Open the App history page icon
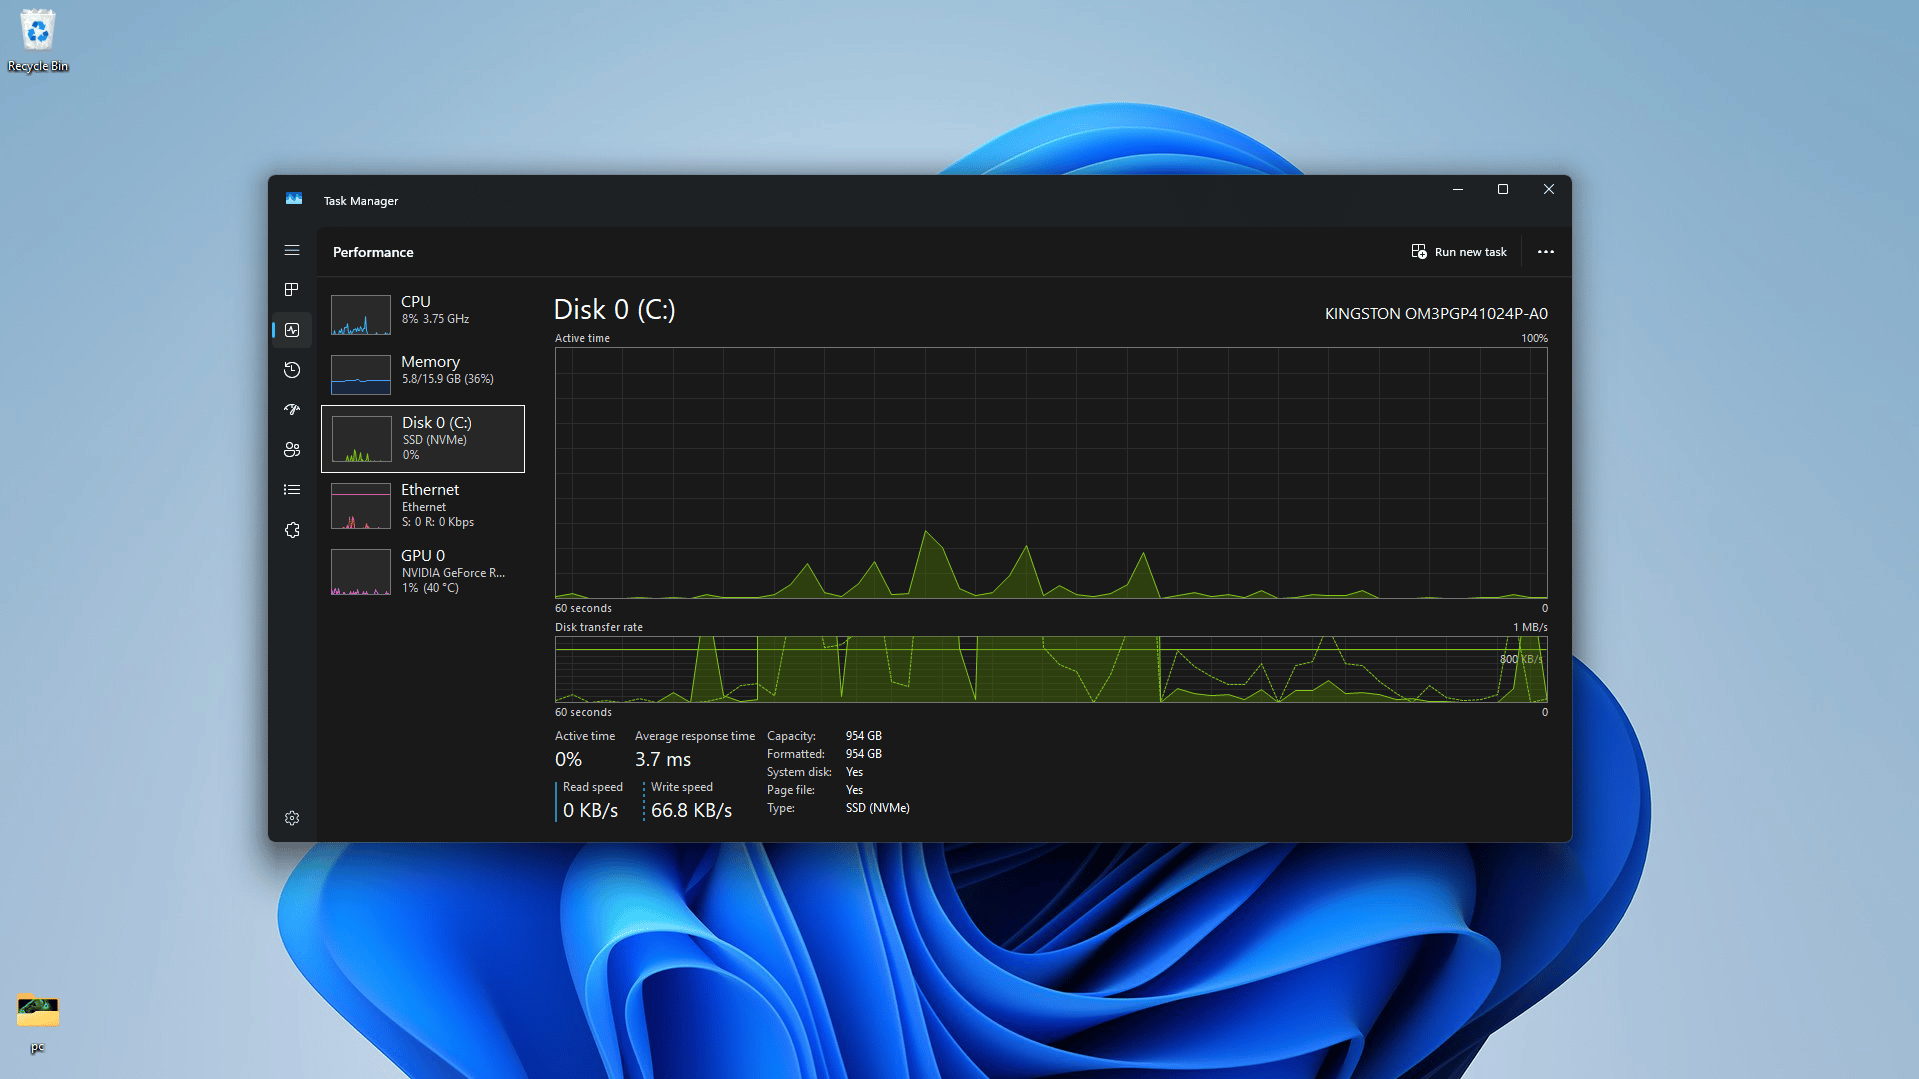Image resolution: width=1919 pixels, height=1079 pixels. click(292, 370)
